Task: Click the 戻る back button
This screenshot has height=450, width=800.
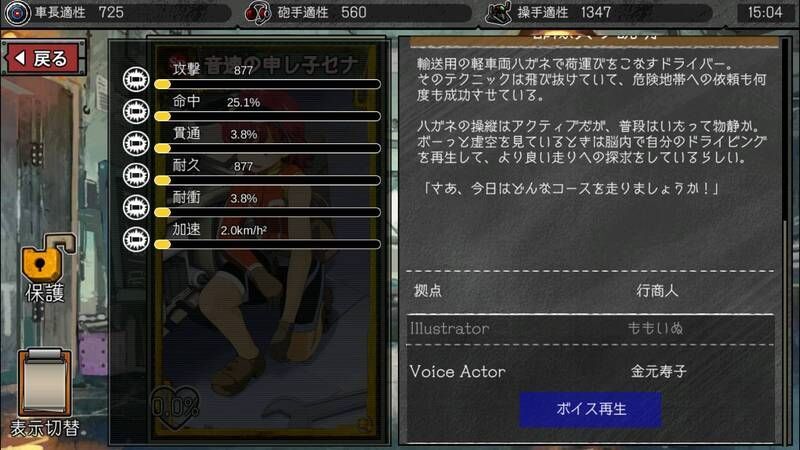Action: point(43,59)
